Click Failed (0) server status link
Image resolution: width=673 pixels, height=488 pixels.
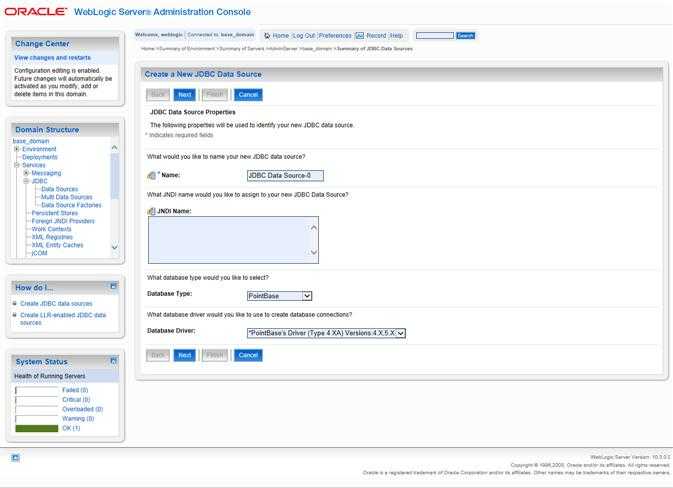click(75, 390)
